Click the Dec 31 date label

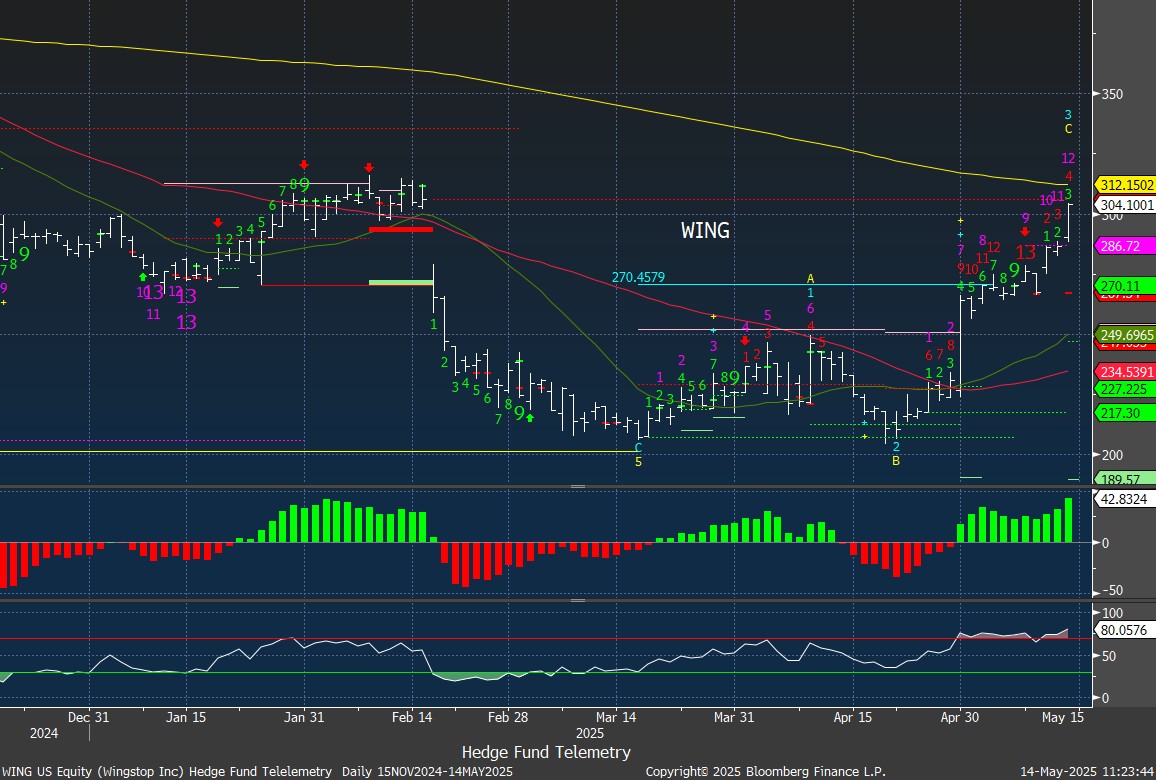click(88, 717)
